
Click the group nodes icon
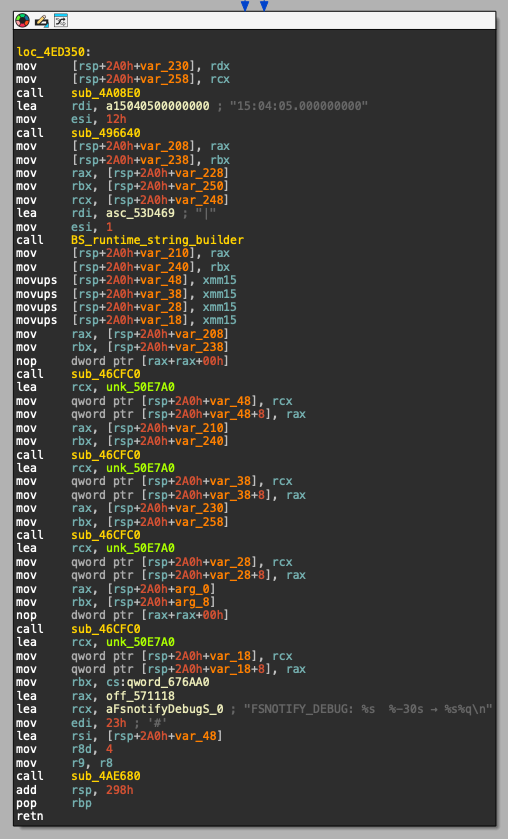click(x=61, y=21)
